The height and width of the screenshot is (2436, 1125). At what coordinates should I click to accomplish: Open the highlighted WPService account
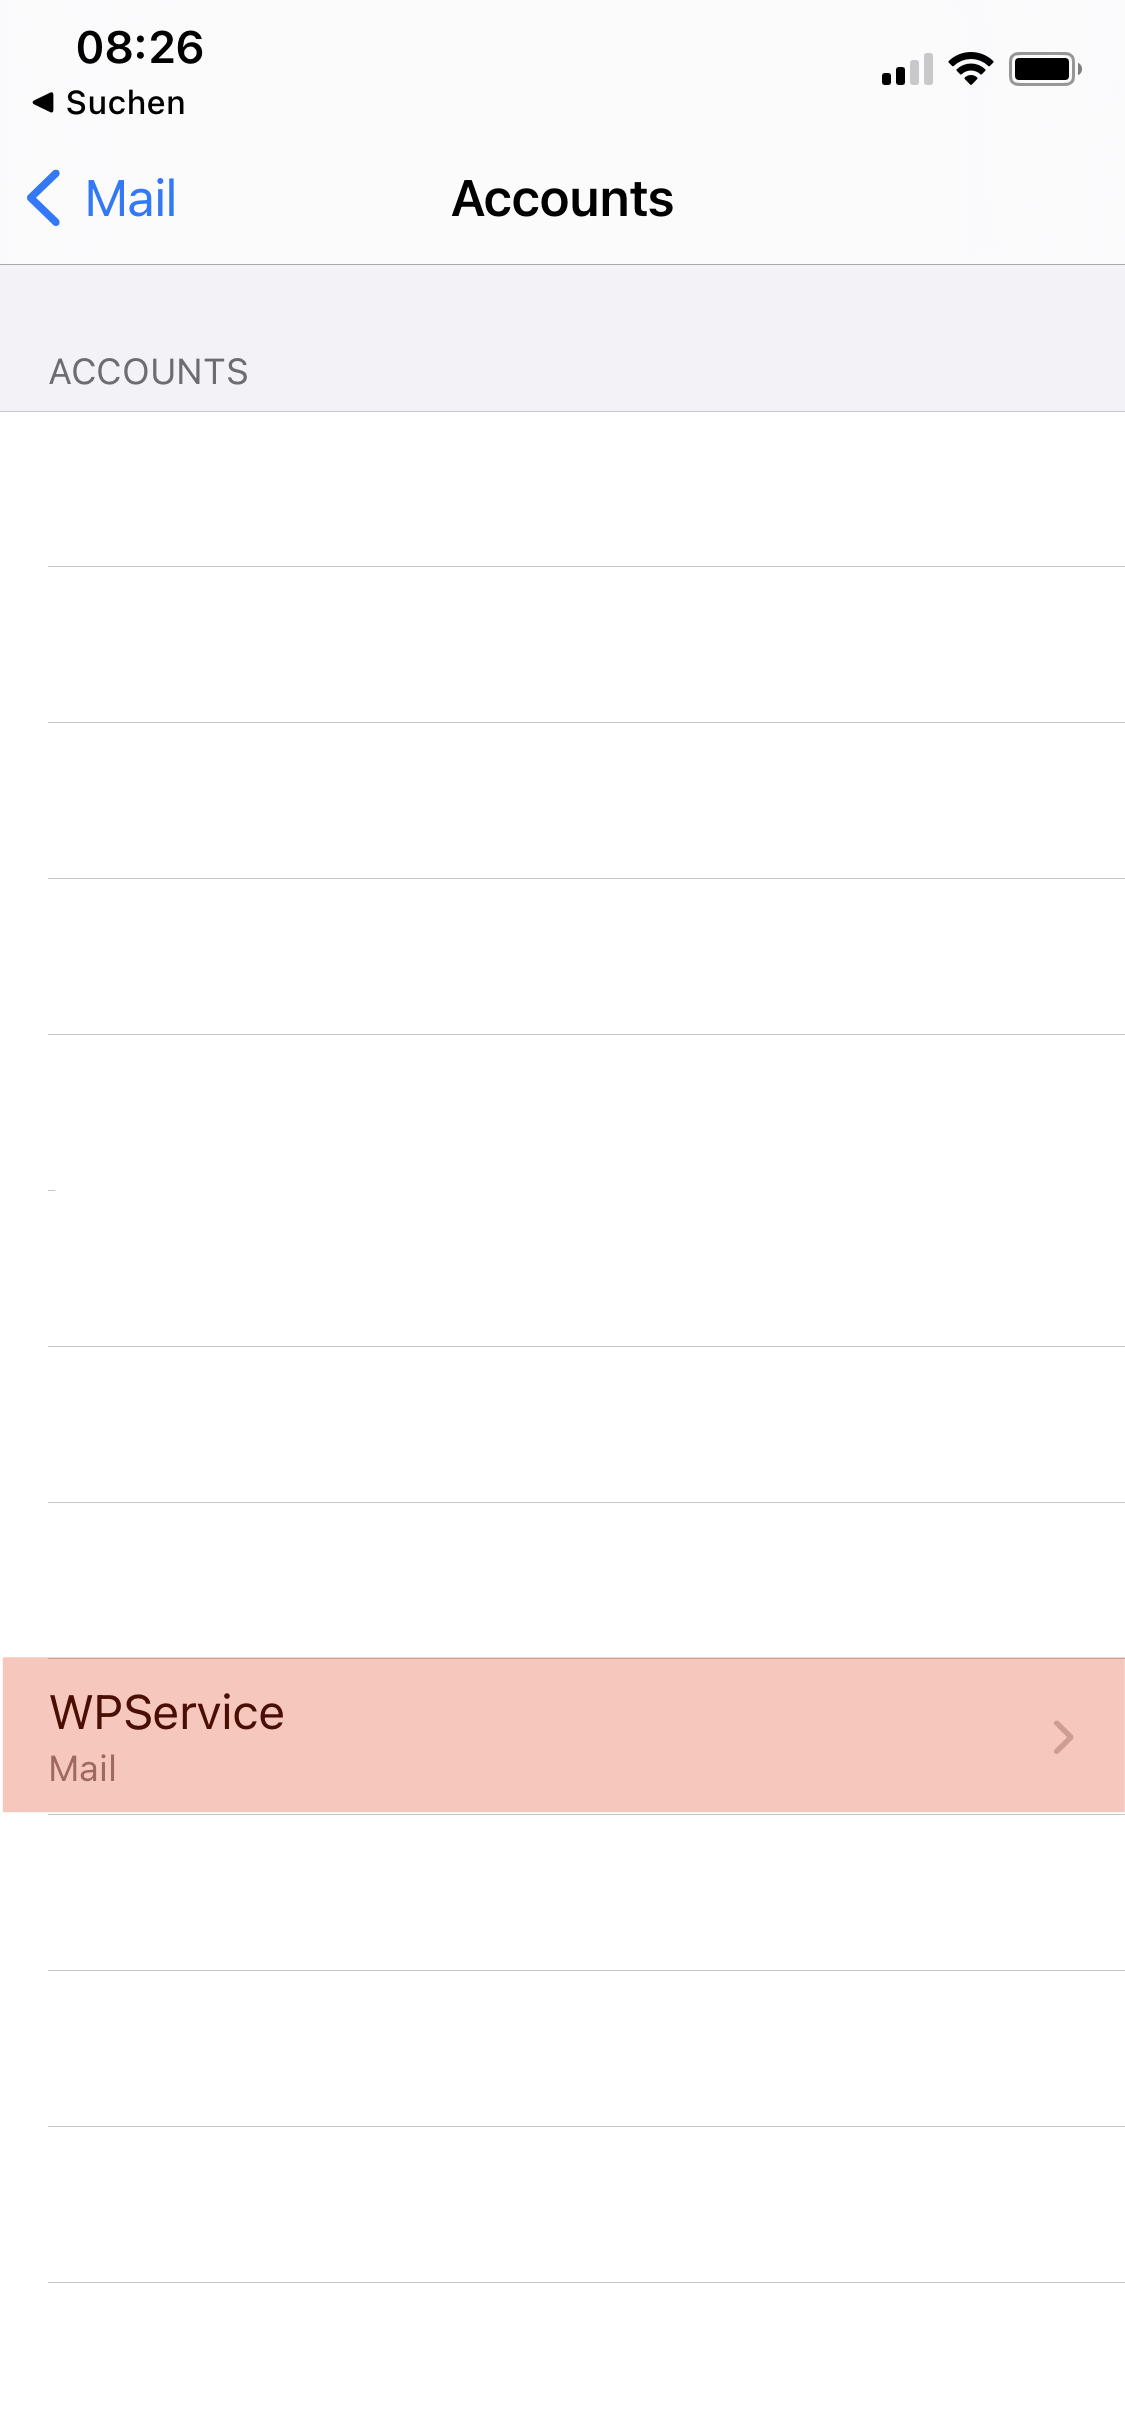click(x=564, y=1735)
